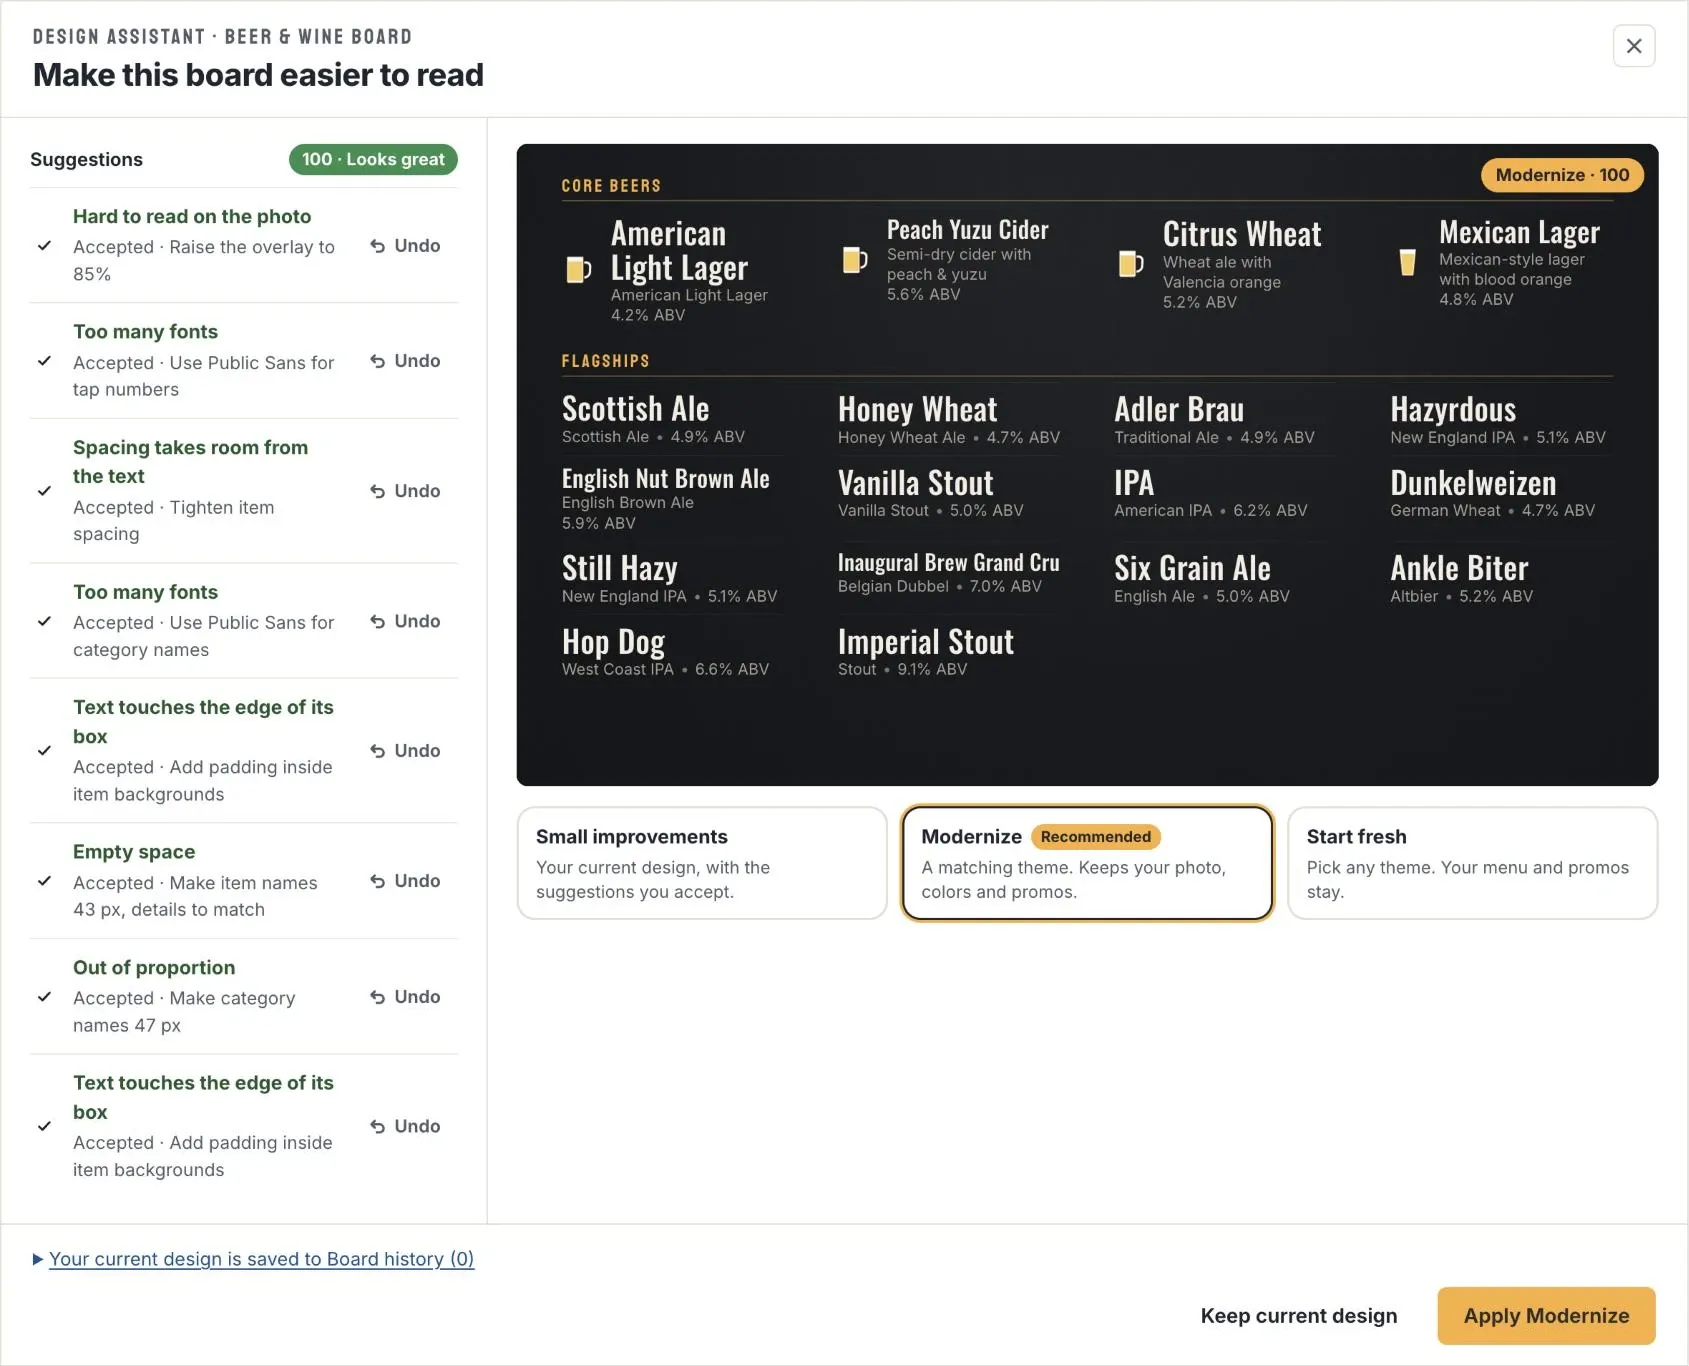Click the beer mug icon beside Citrus Wheat
The height and width of the screenshot is (1366, 1689).
point(1130,264)
